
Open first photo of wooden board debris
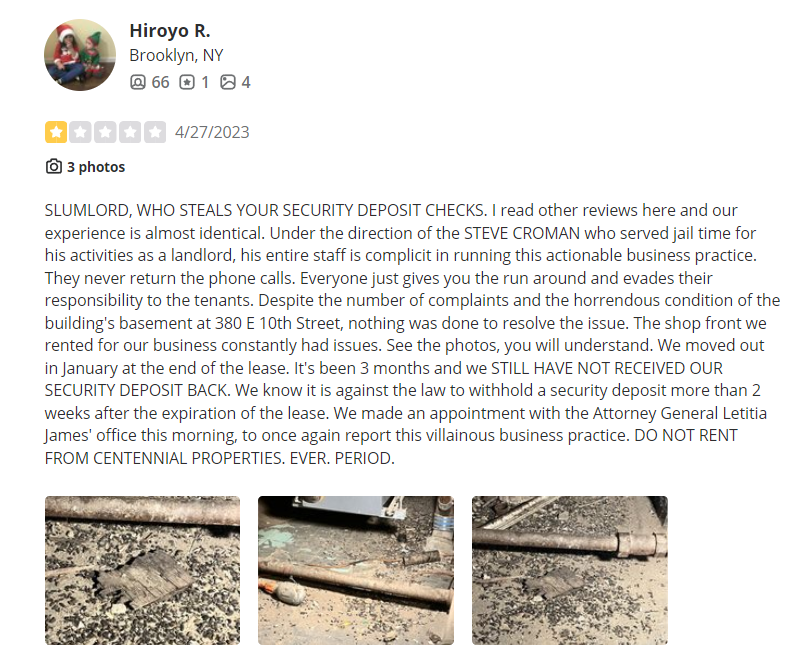(142, 570)
